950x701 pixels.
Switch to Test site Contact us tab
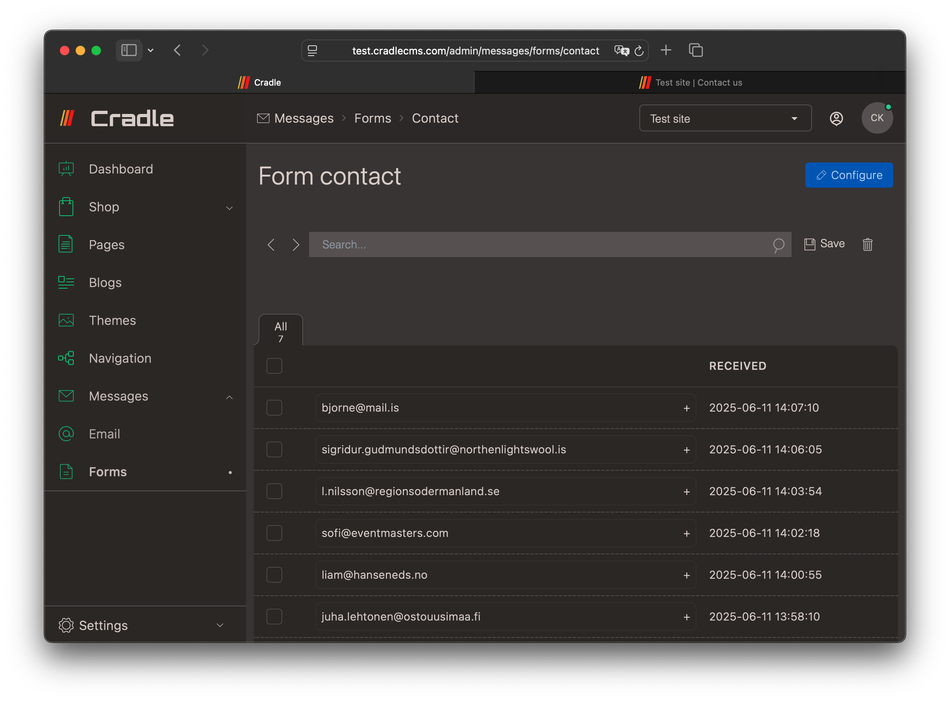[x=690, y=83]
